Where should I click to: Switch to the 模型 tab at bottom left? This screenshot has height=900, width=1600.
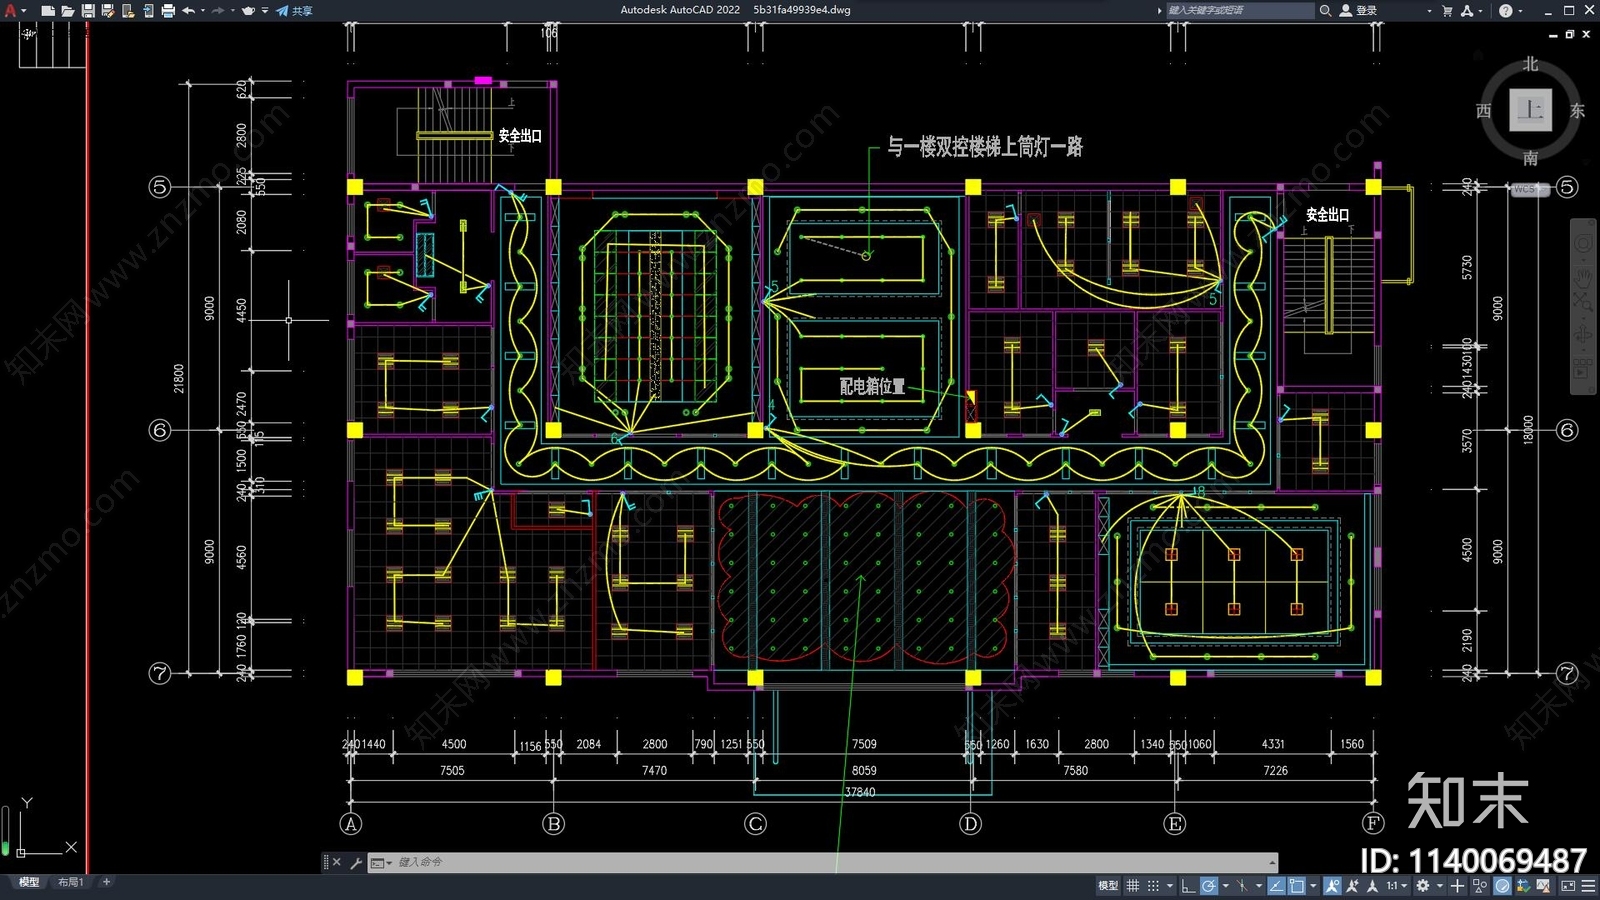pos(29,882)
